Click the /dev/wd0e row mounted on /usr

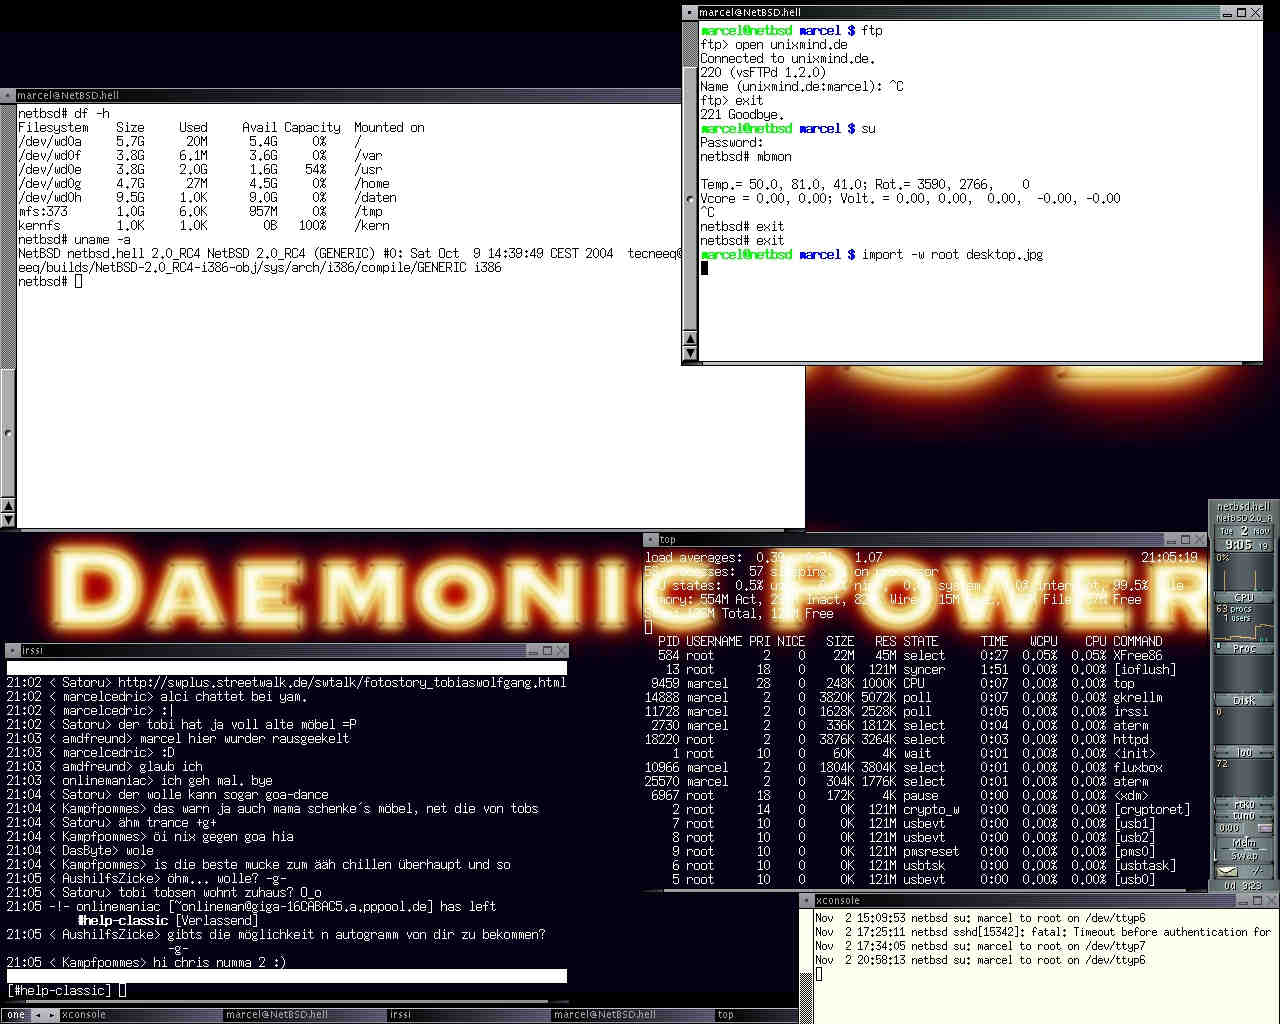pos(200,170)
